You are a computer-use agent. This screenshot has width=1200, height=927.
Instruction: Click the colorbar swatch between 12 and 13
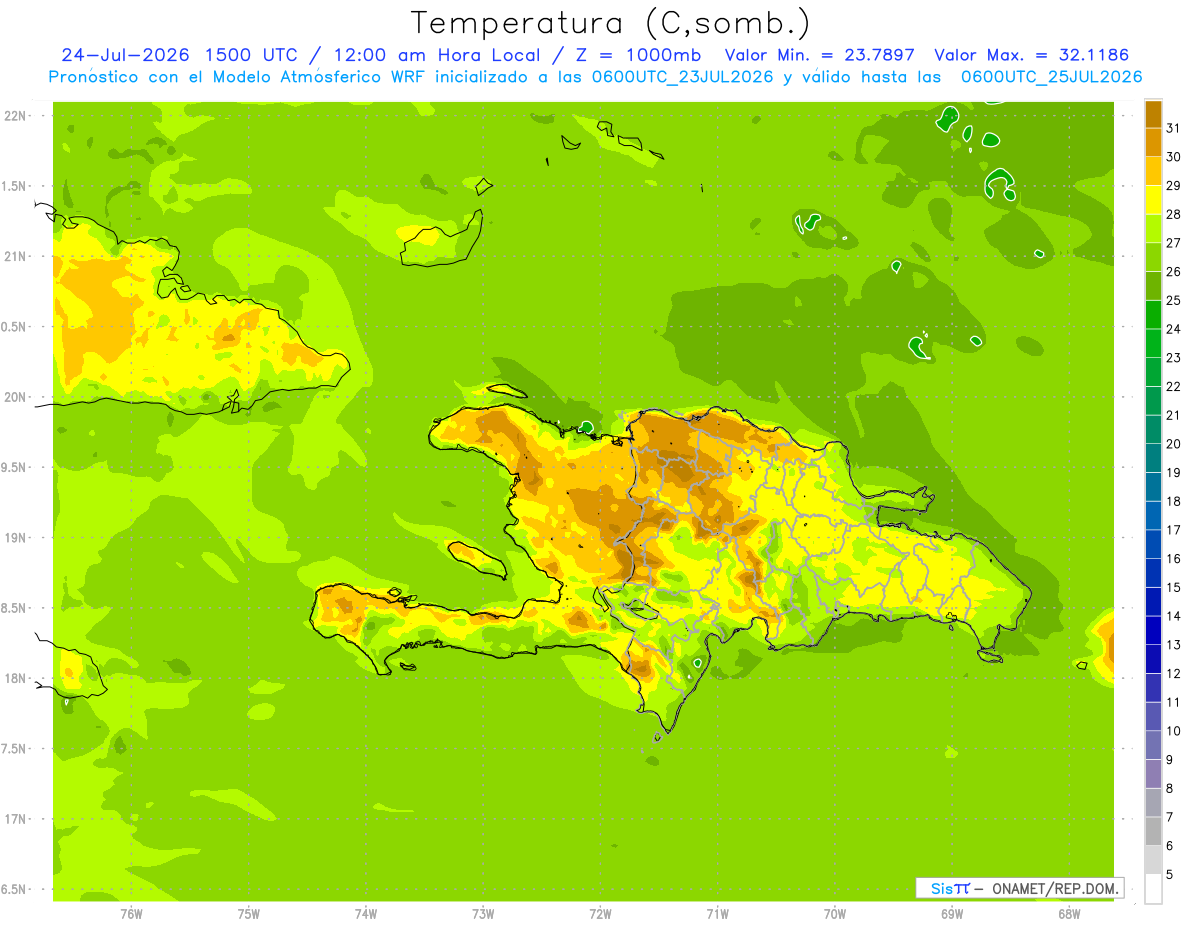click(x=1153, y=659)
